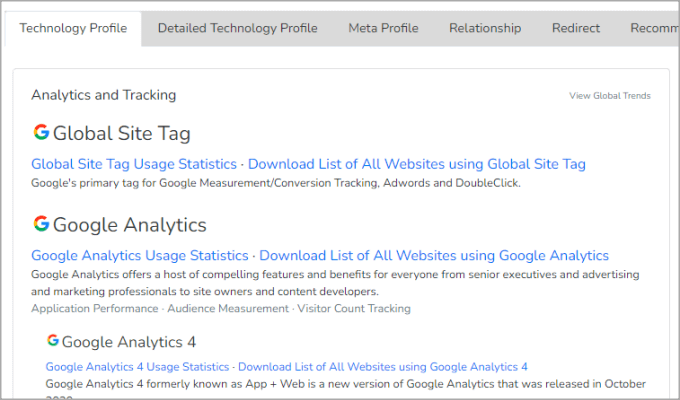Go to the Relationship tab
This screenshot has width=680, height=400.
[485, 28]
